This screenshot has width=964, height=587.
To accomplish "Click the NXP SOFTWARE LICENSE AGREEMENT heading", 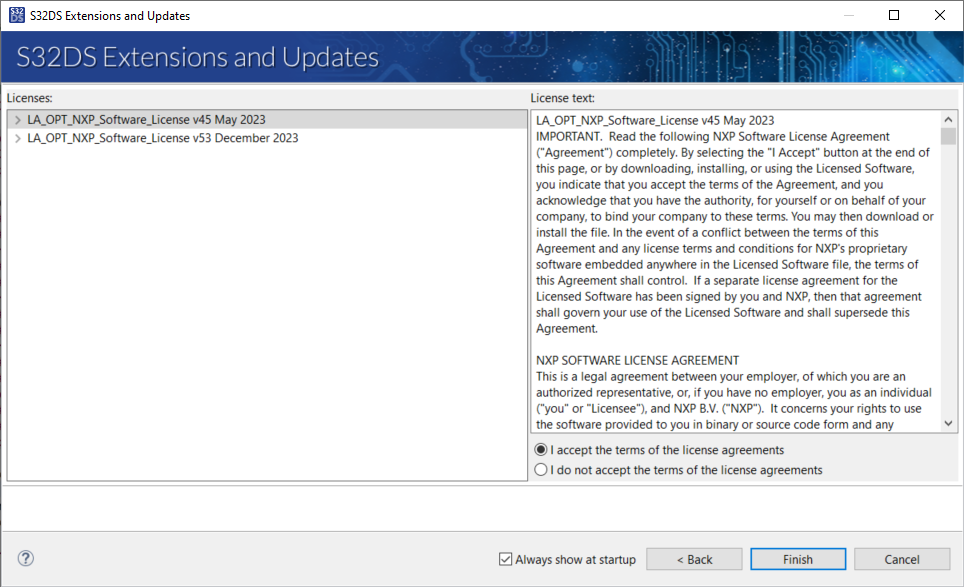I will 638,360.
